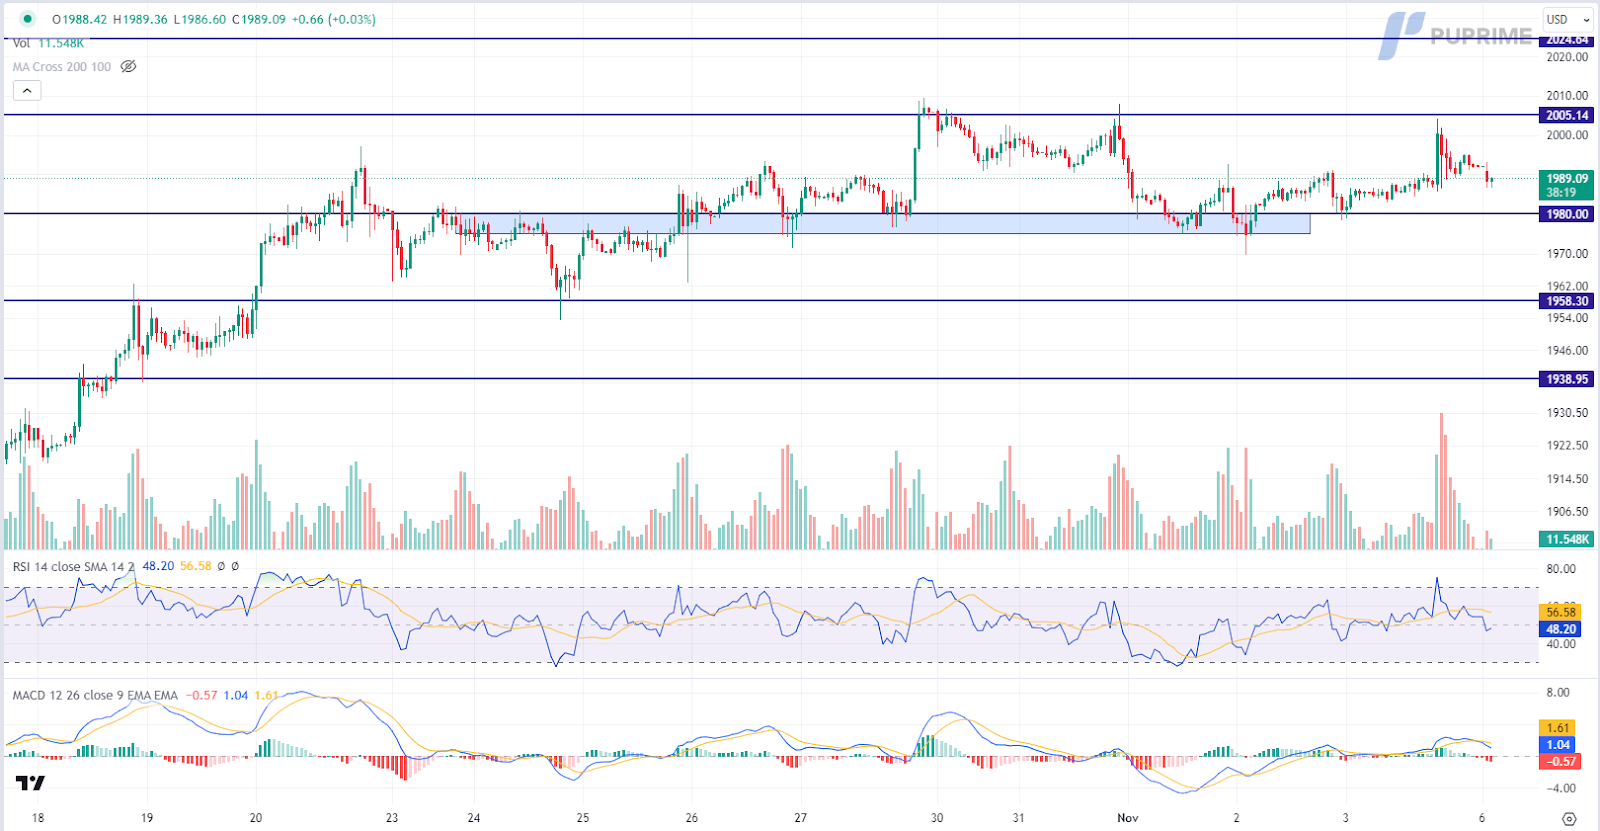The image size is (1600, 831).
Task: Click the 80.00 RSI axis tick
Action: [1561, 568]
